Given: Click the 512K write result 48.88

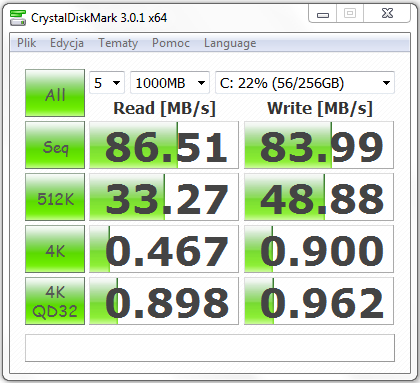Looking at the screenshot, I should coord(319,197).
